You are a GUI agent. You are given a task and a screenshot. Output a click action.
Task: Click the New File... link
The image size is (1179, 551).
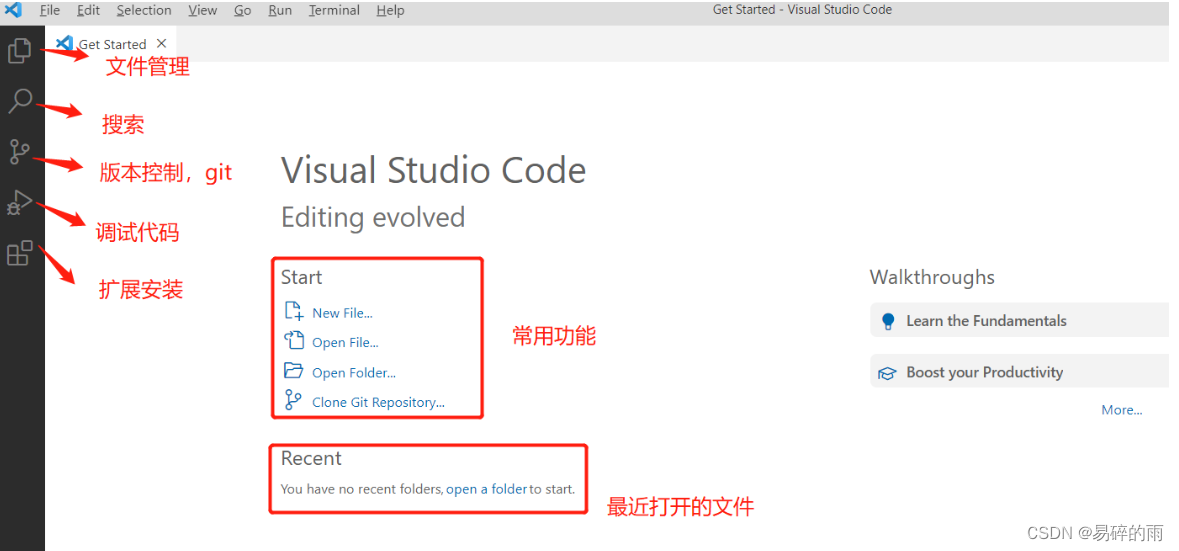click(342, 313)
